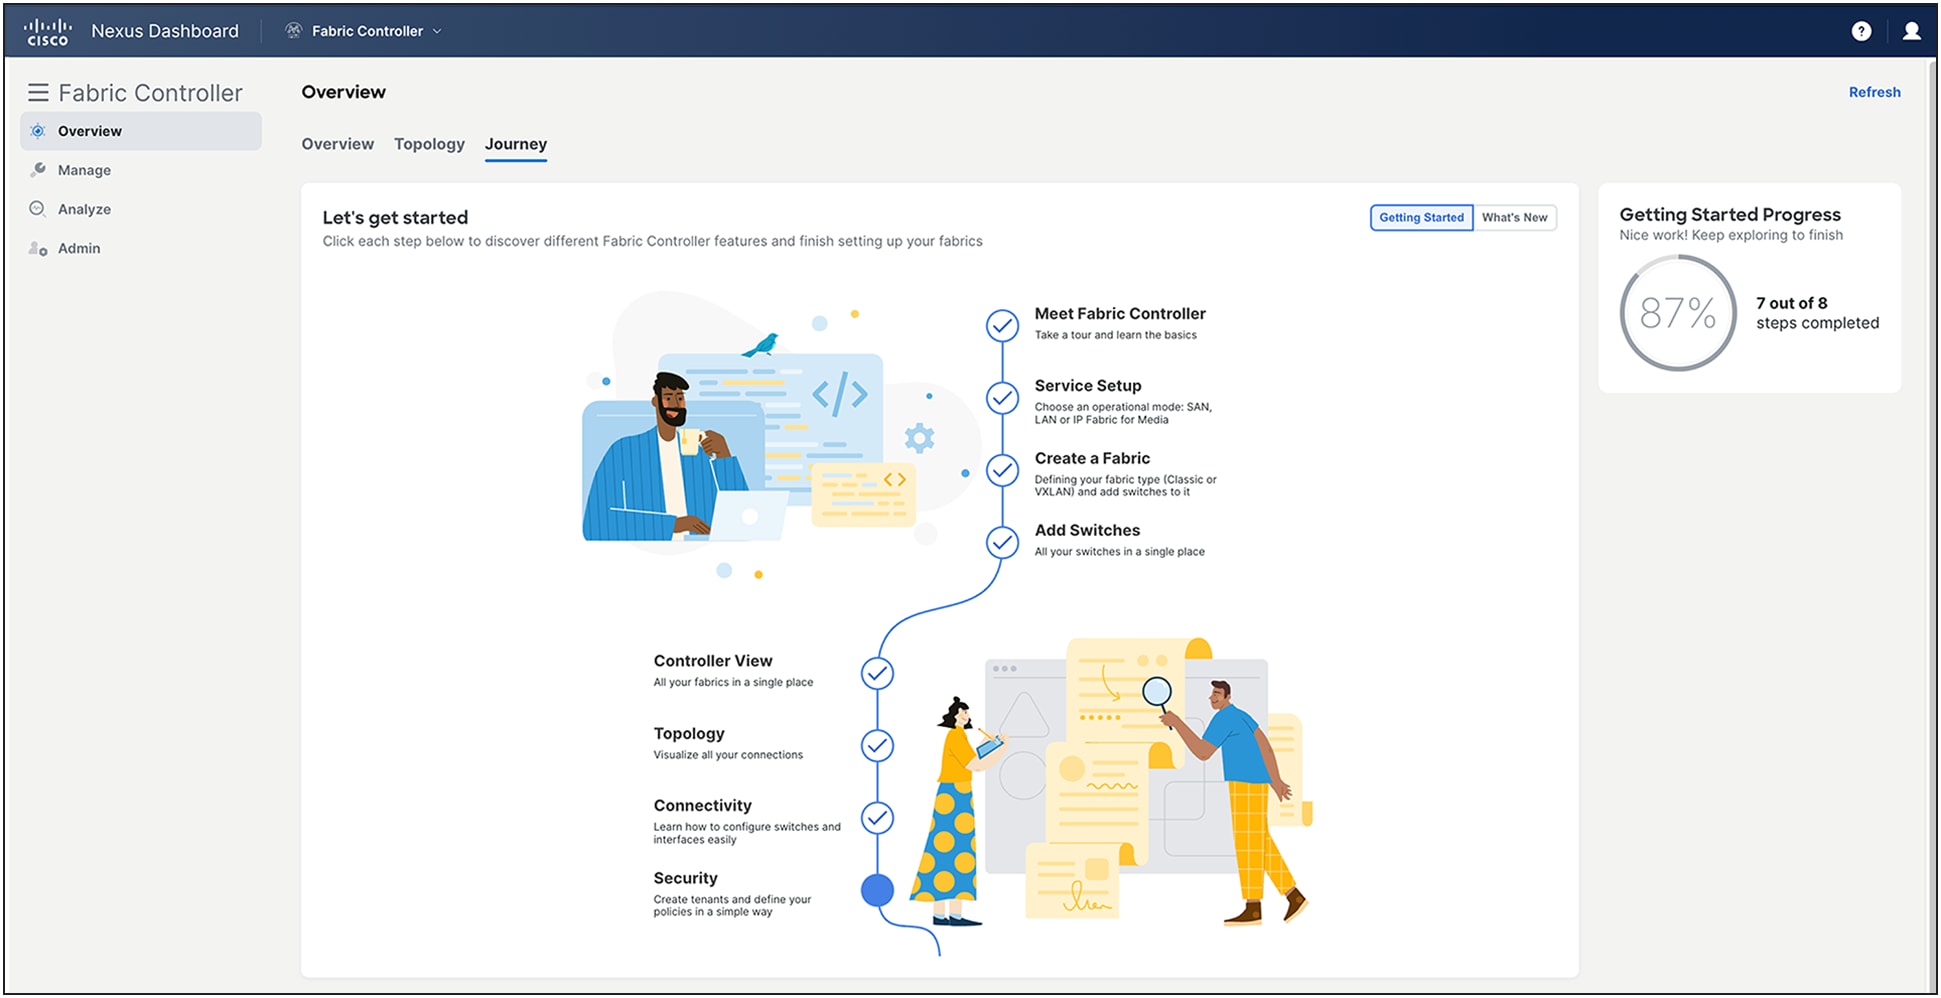Click 'Visualize all your connections' text
The height and width of the screenshot is (998, 1941).
point(728,755)
